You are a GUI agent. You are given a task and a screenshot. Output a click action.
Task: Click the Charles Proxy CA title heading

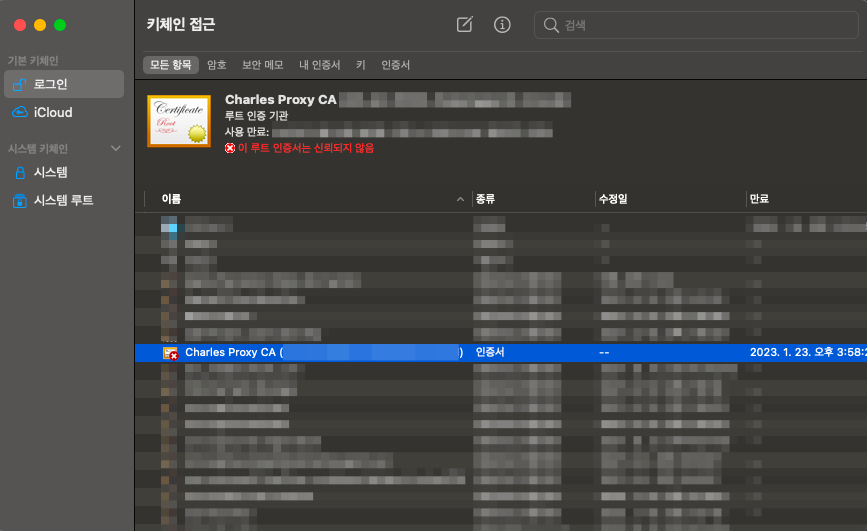[x=281, y=100]
